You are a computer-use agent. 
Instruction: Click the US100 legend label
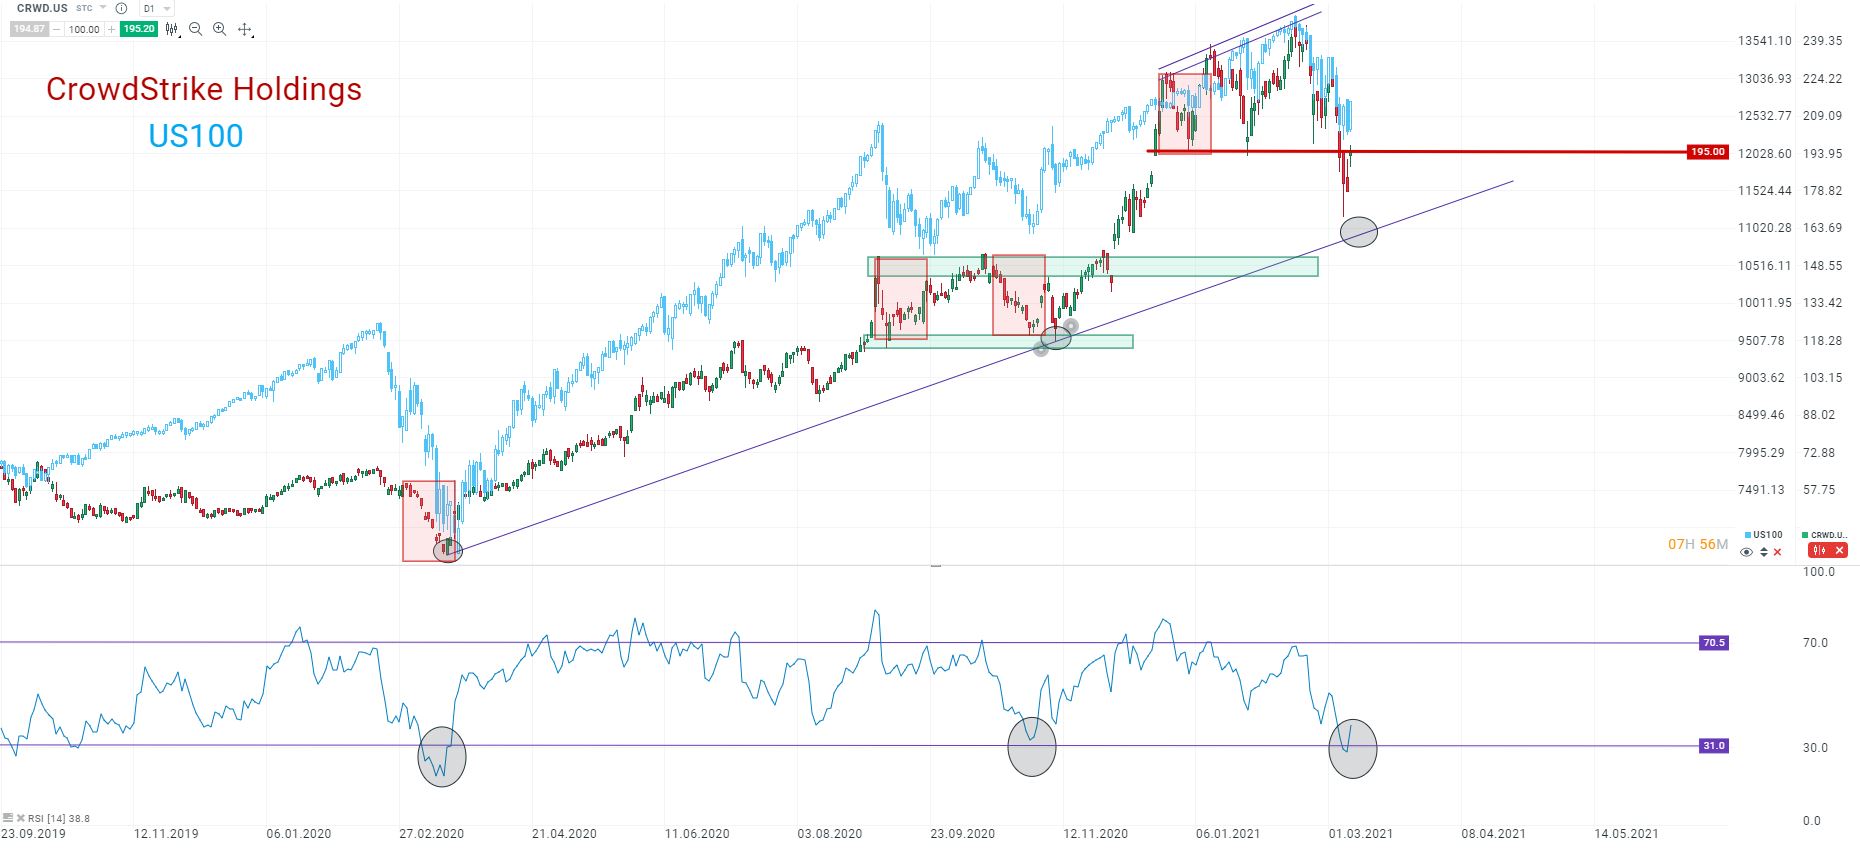tap(1768, 535)
